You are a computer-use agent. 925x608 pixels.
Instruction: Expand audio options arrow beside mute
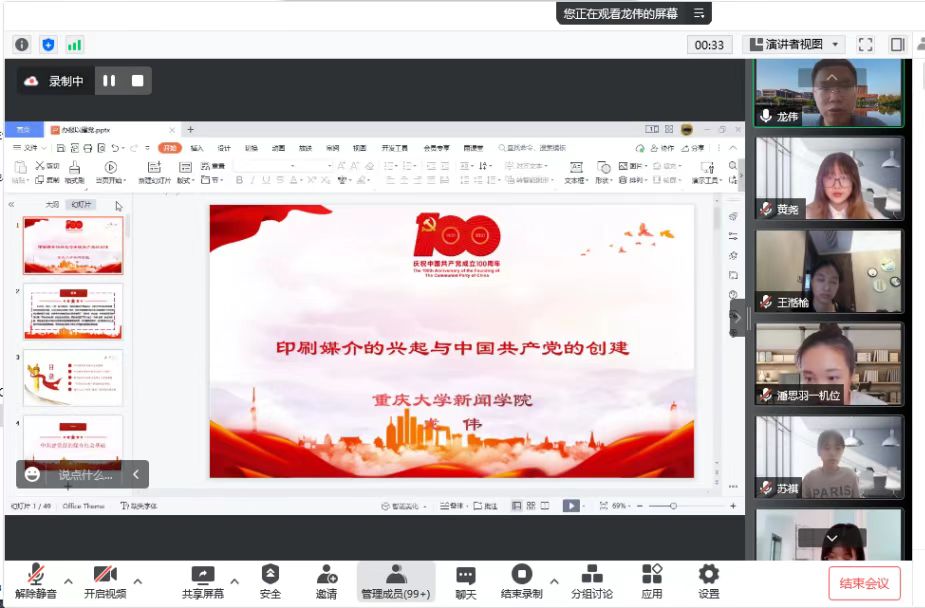68,580
